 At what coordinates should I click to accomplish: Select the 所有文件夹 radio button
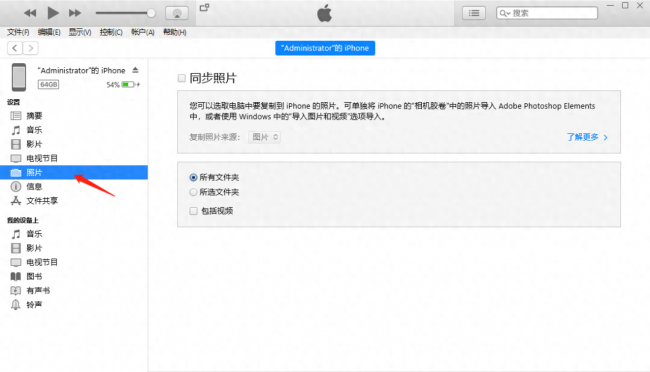point(193,177)
